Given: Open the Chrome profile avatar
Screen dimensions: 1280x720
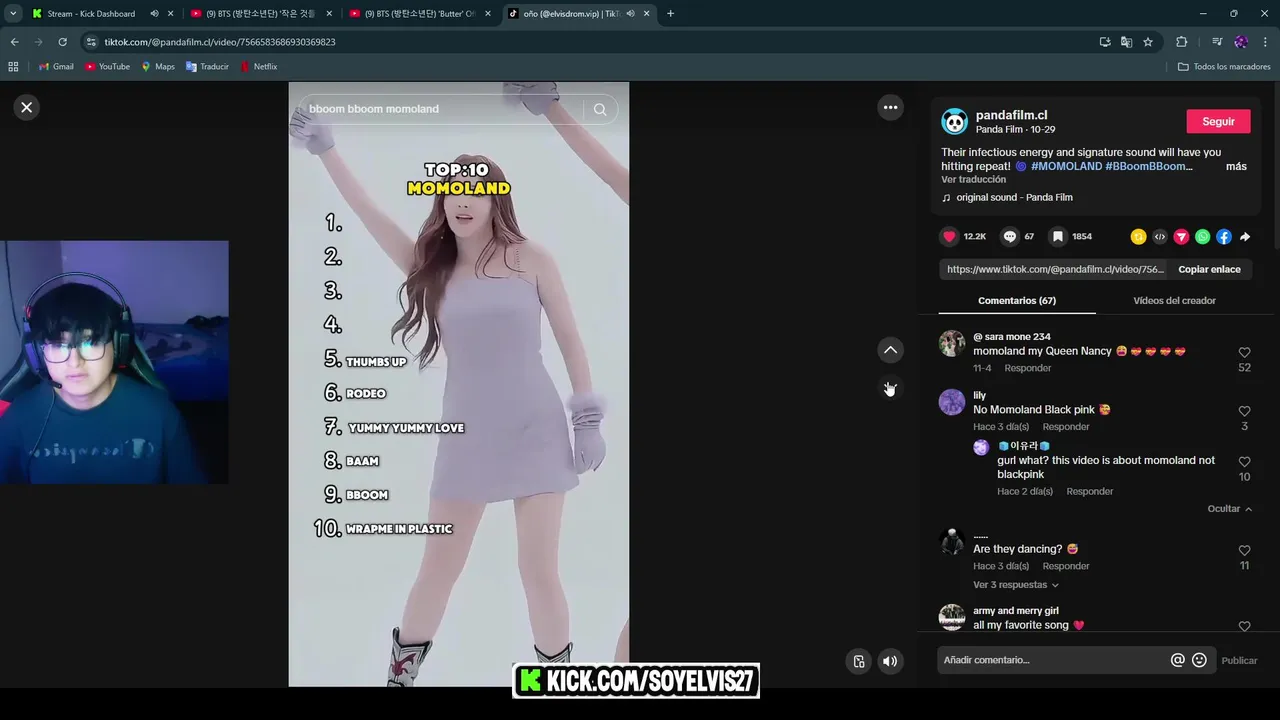Looking at the screenshot, I should pos(1241,42).
